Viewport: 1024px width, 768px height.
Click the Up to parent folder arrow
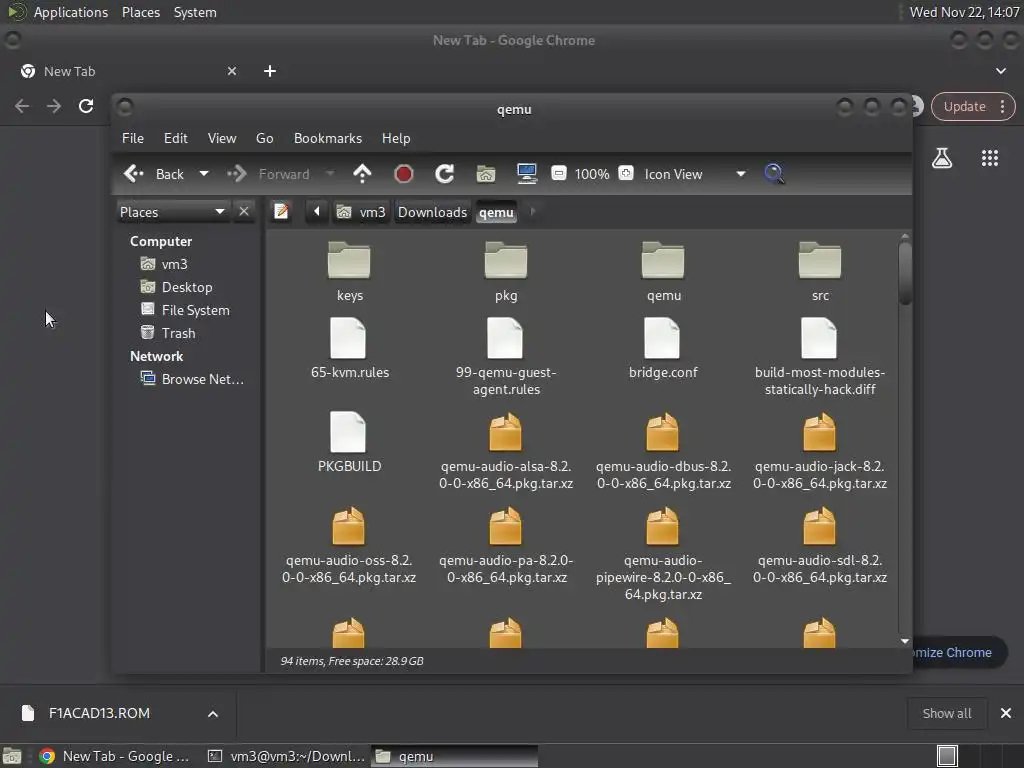click(363, 174)
